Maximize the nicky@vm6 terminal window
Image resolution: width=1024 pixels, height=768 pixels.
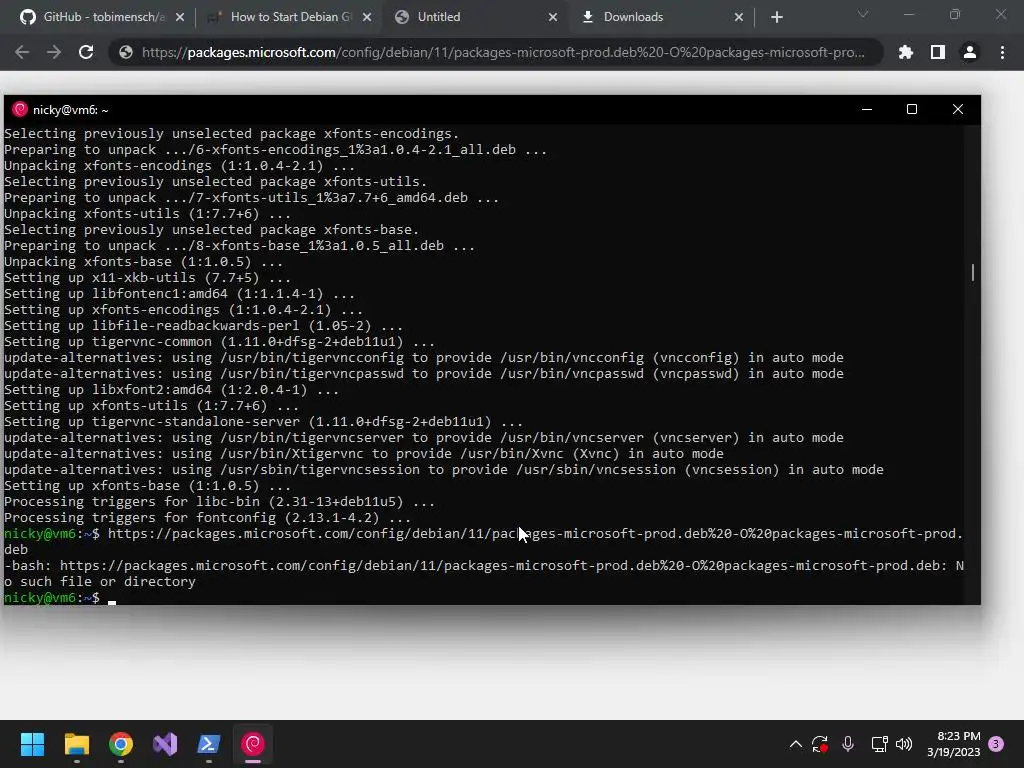[912, 109]
